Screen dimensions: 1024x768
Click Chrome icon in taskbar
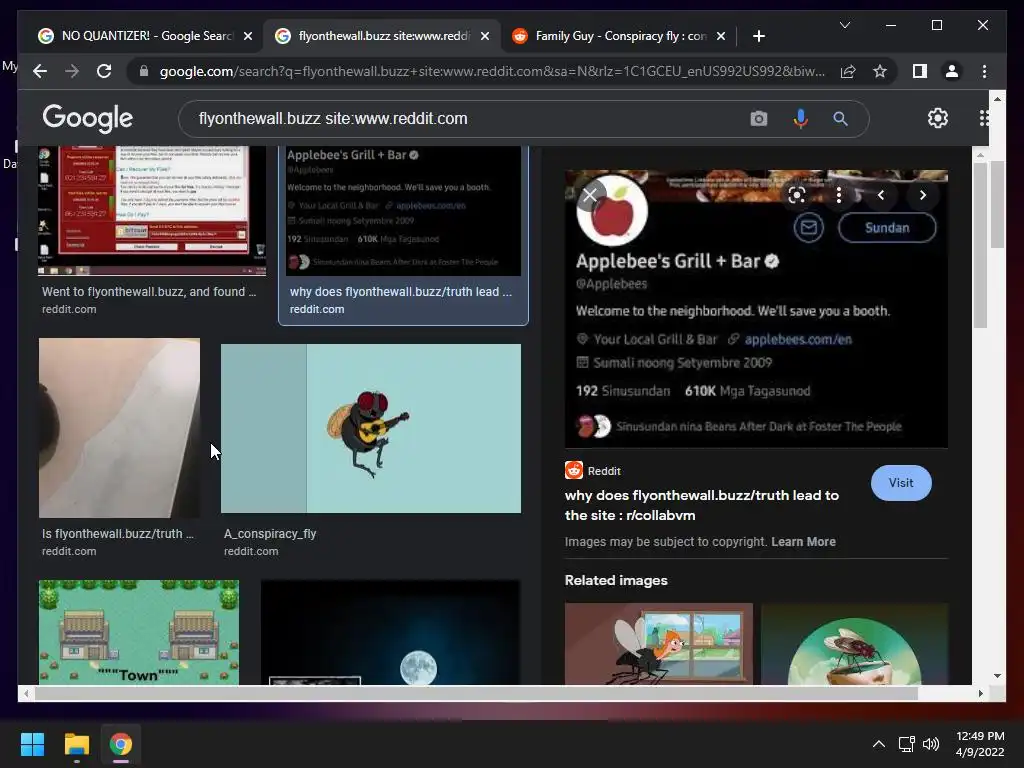tap(121, 744)
